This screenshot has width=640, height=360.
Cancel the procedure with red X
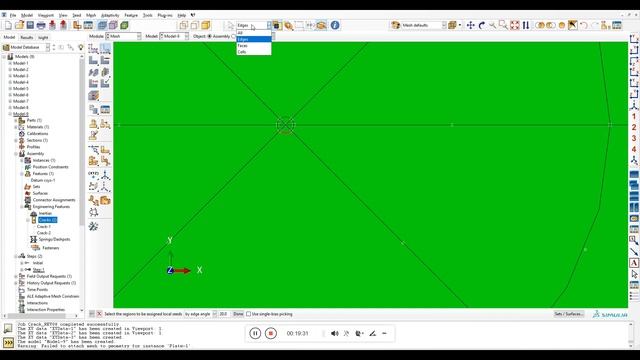pyautogui.click(x=99, y=314)
